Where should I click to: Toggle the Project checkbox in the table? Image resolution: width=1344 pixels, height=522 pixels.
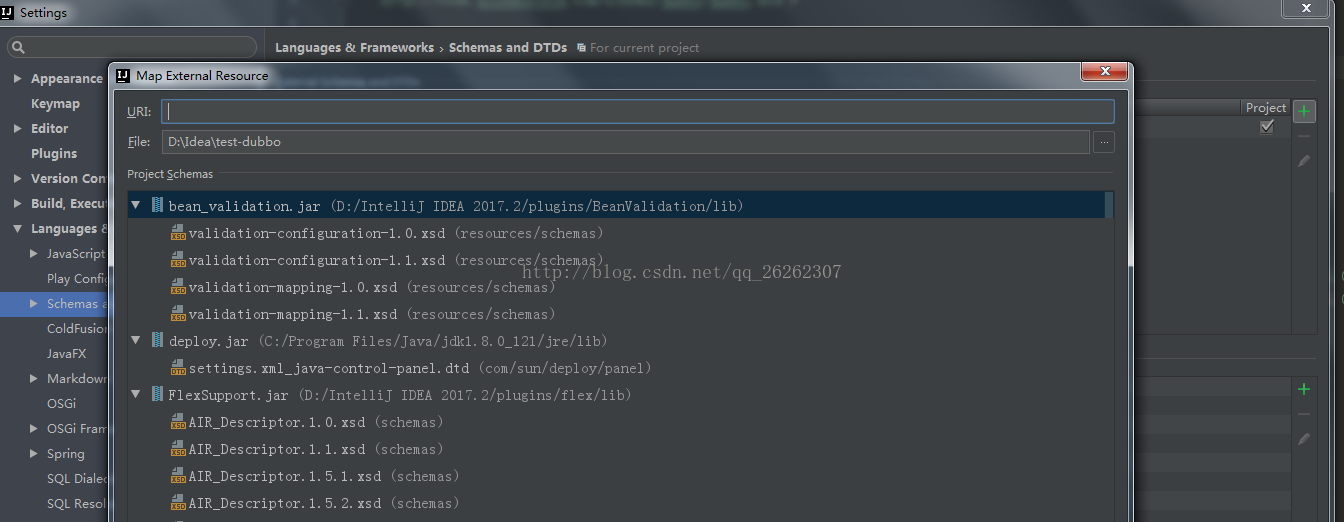click(x=1267, y=127)
